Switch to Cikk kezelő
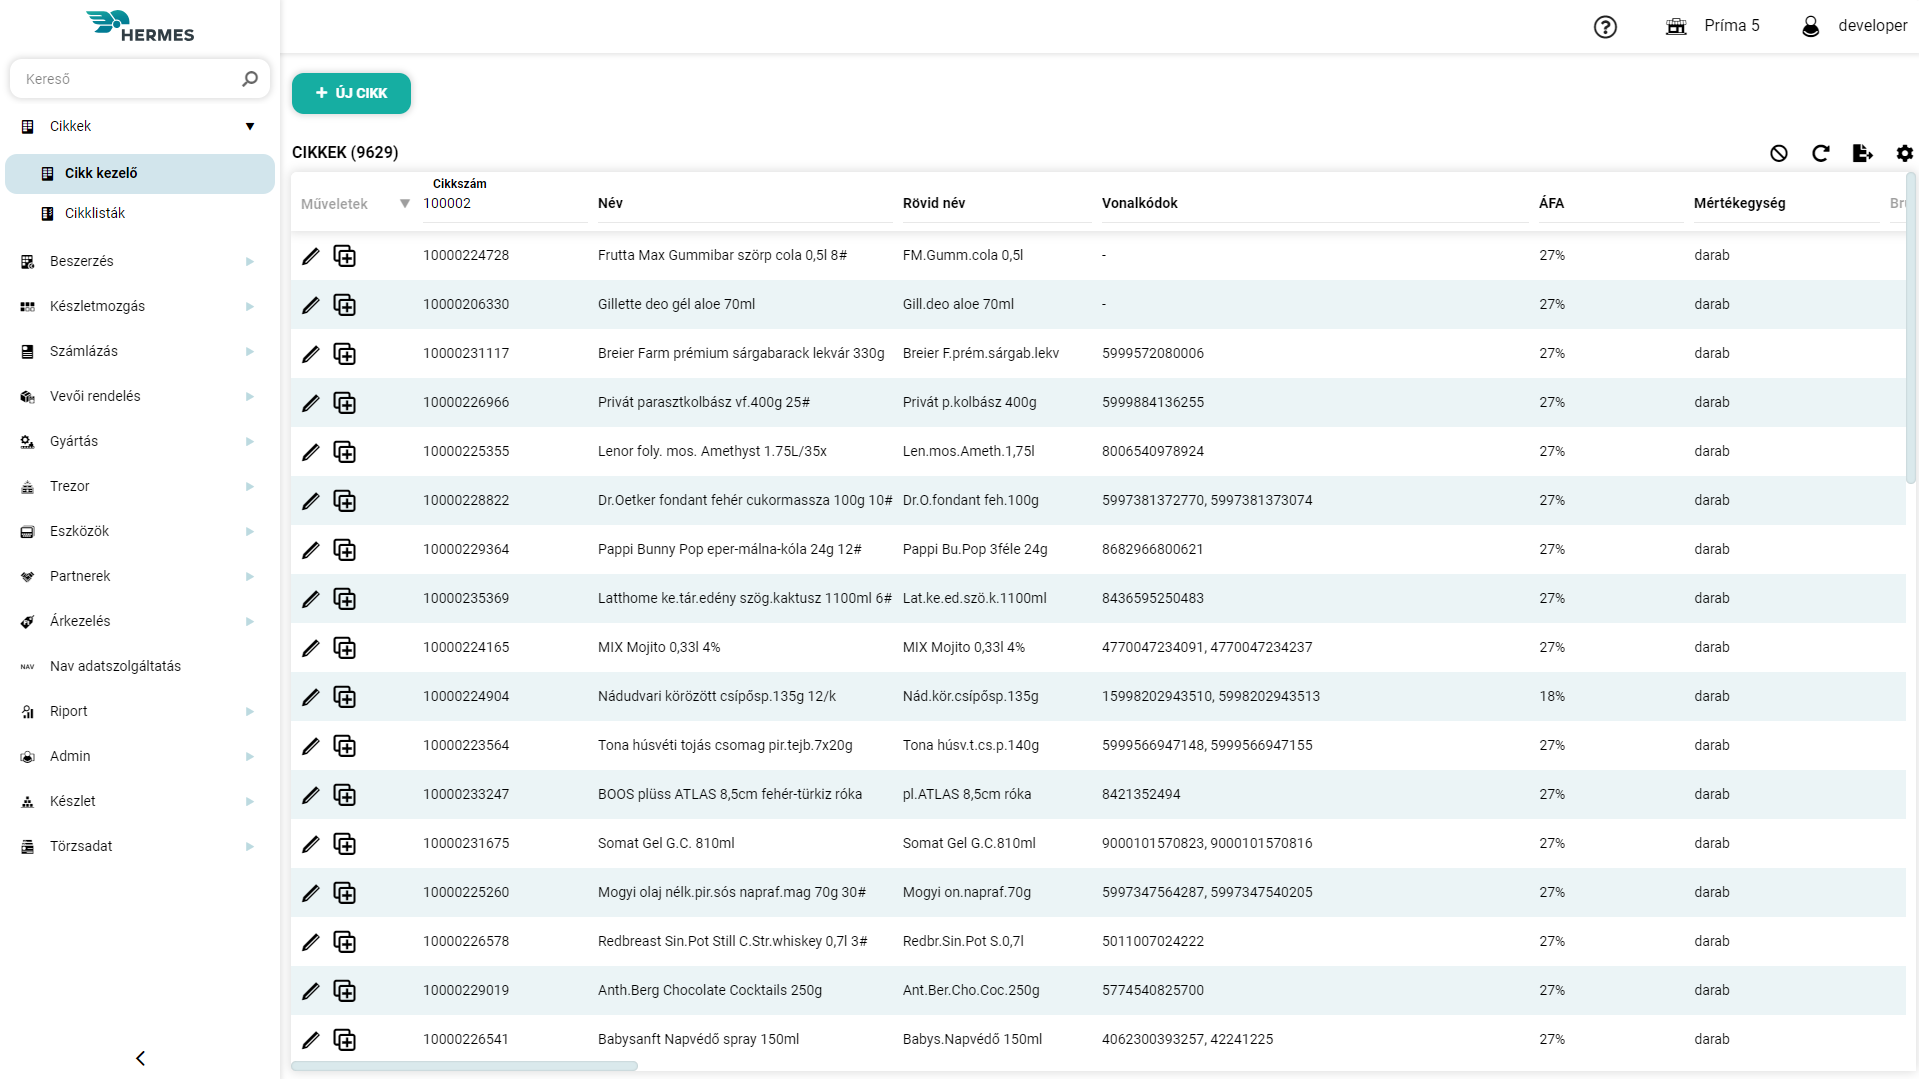 tap(102, 172)
